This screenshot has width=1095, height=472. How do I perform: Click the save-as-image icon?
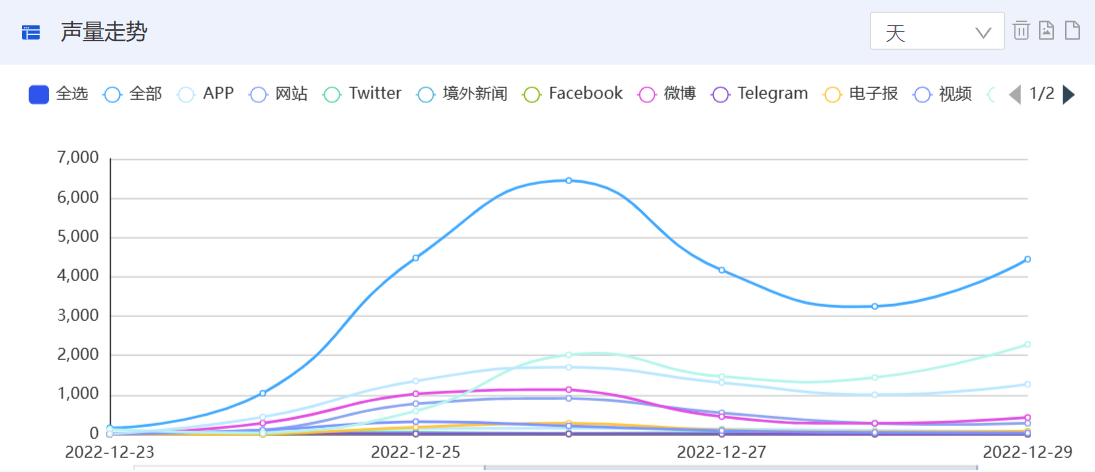coord(1046,31)
